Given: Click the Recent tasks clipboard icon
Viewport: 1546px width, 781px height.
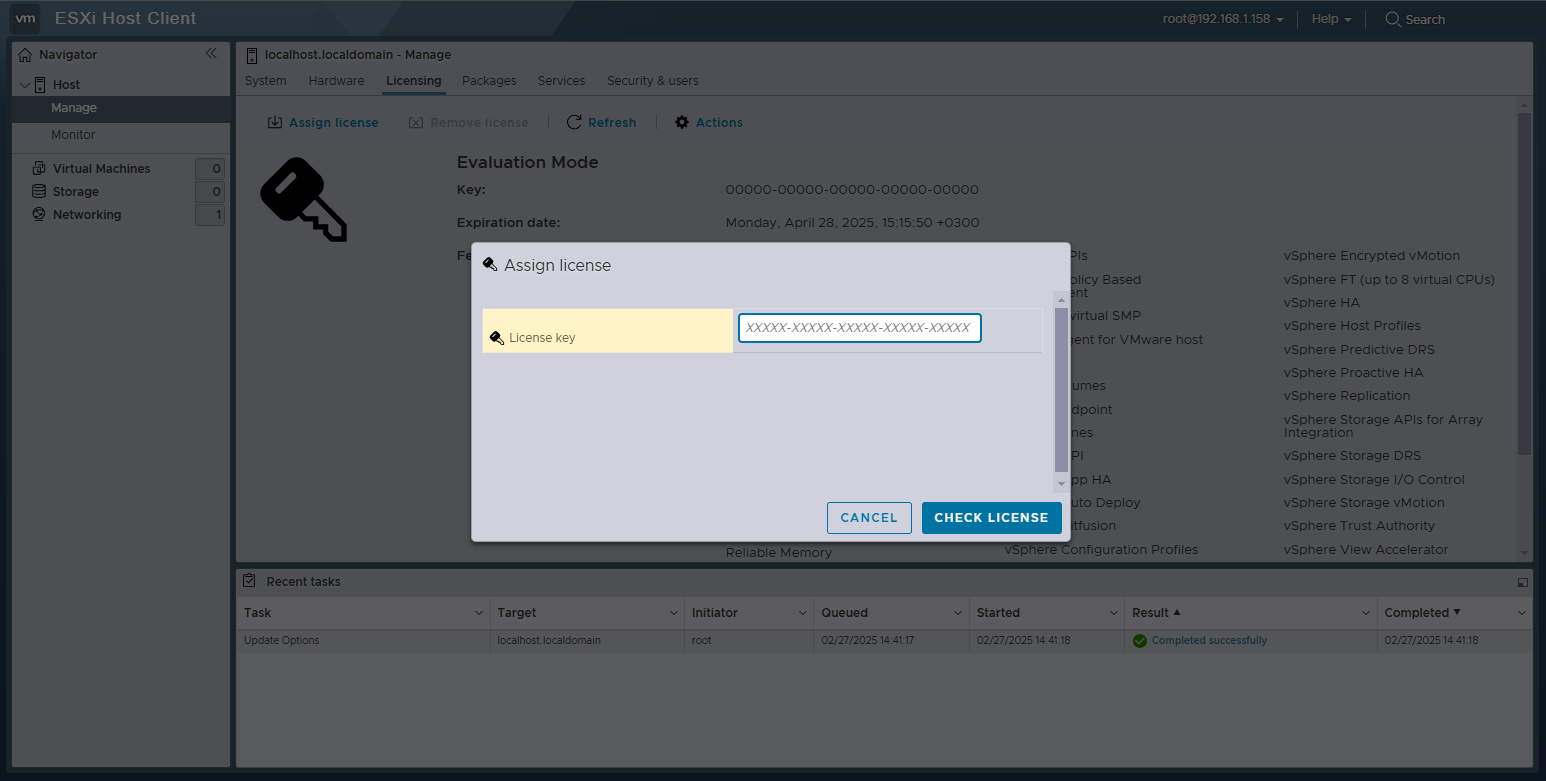Looking at the screenshot, I should pyautogui.click(x=250, y=581).
